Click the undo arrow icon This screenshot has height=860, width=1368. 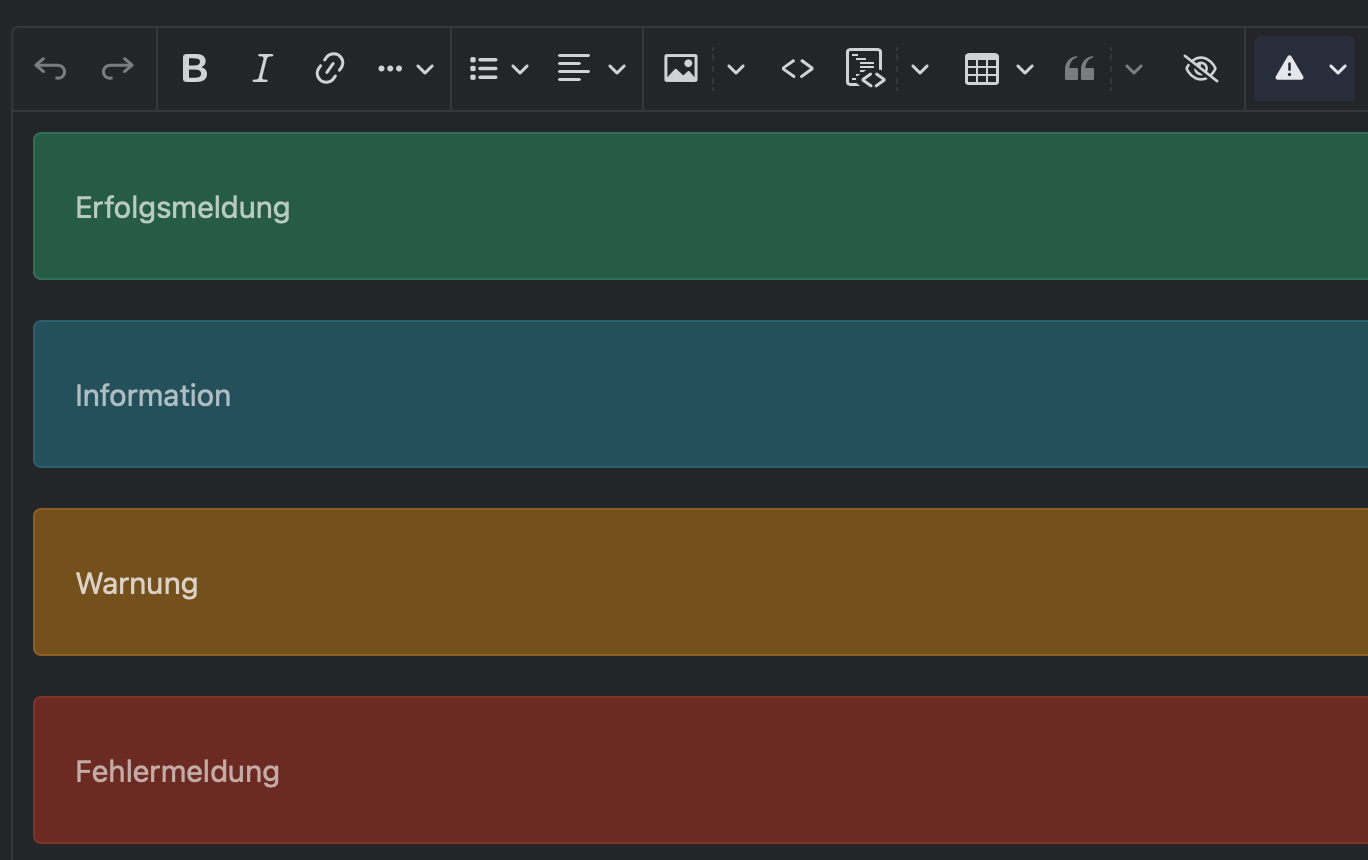pos(50,69)
